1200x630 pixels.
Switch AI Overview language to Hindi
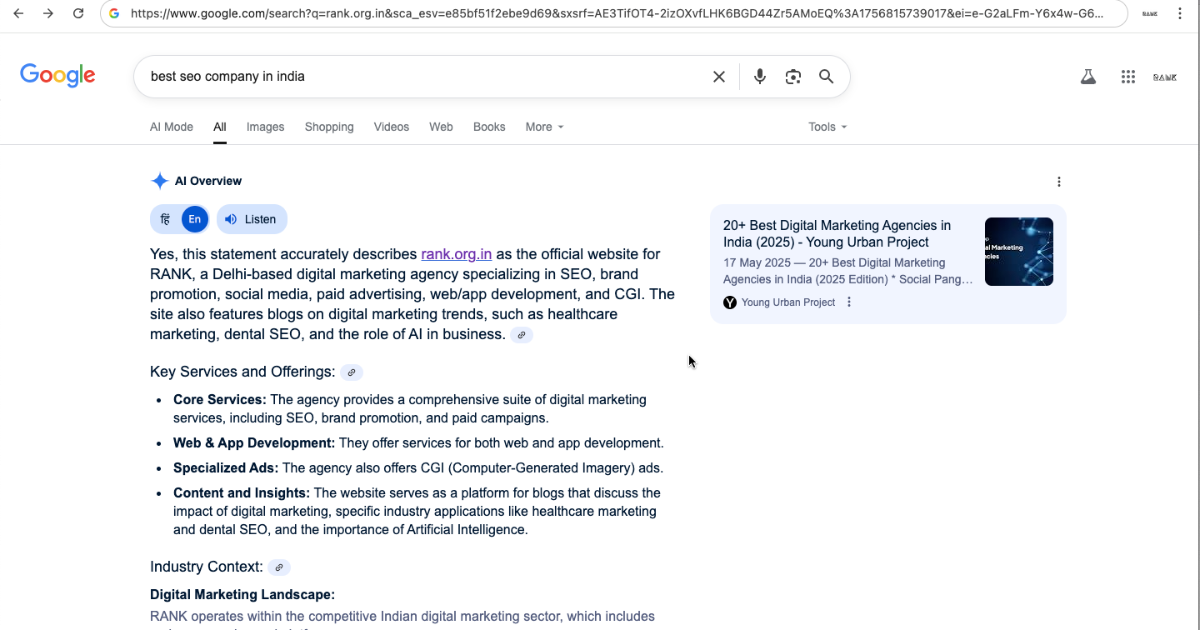click(x=166, y=219)
